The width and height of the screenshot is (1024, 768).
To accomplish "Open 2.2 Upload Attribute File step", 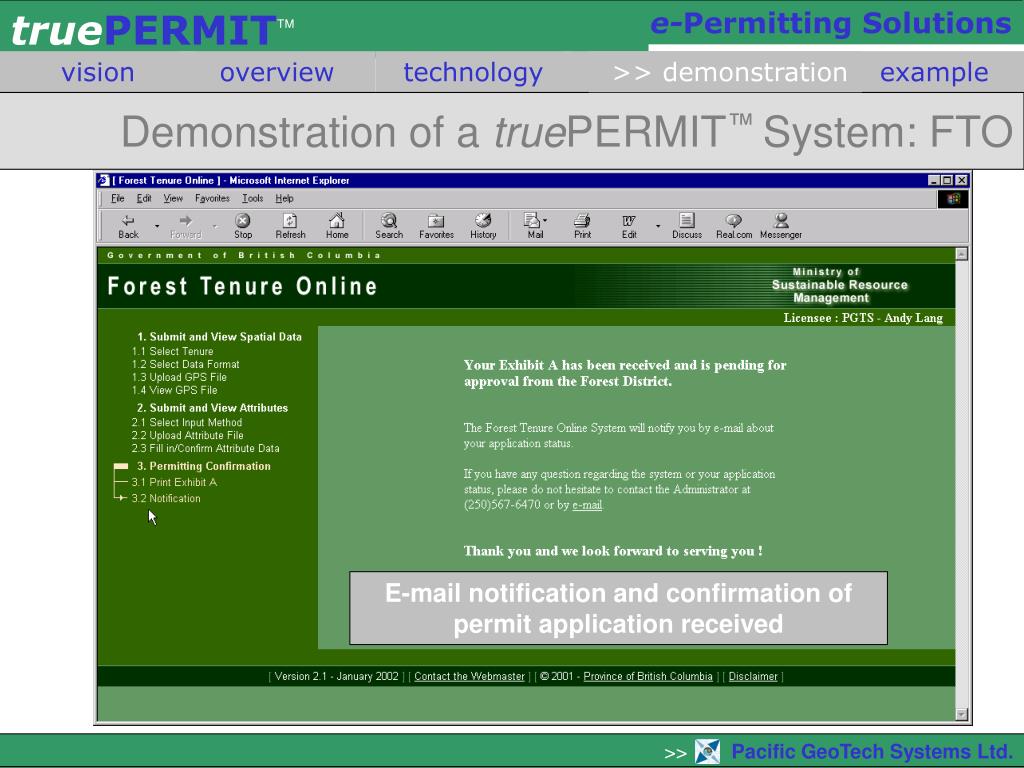I will click(187, 436).
